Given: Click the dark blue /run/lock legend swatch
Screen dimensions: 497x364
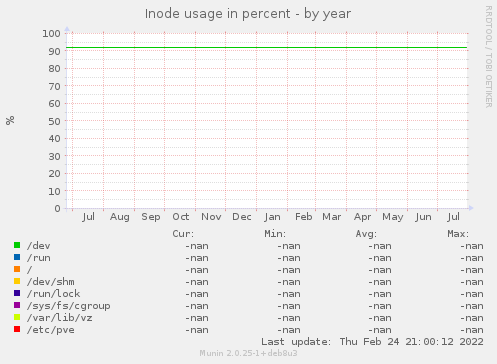Looking at the screenshot, I should click(17, 293).
